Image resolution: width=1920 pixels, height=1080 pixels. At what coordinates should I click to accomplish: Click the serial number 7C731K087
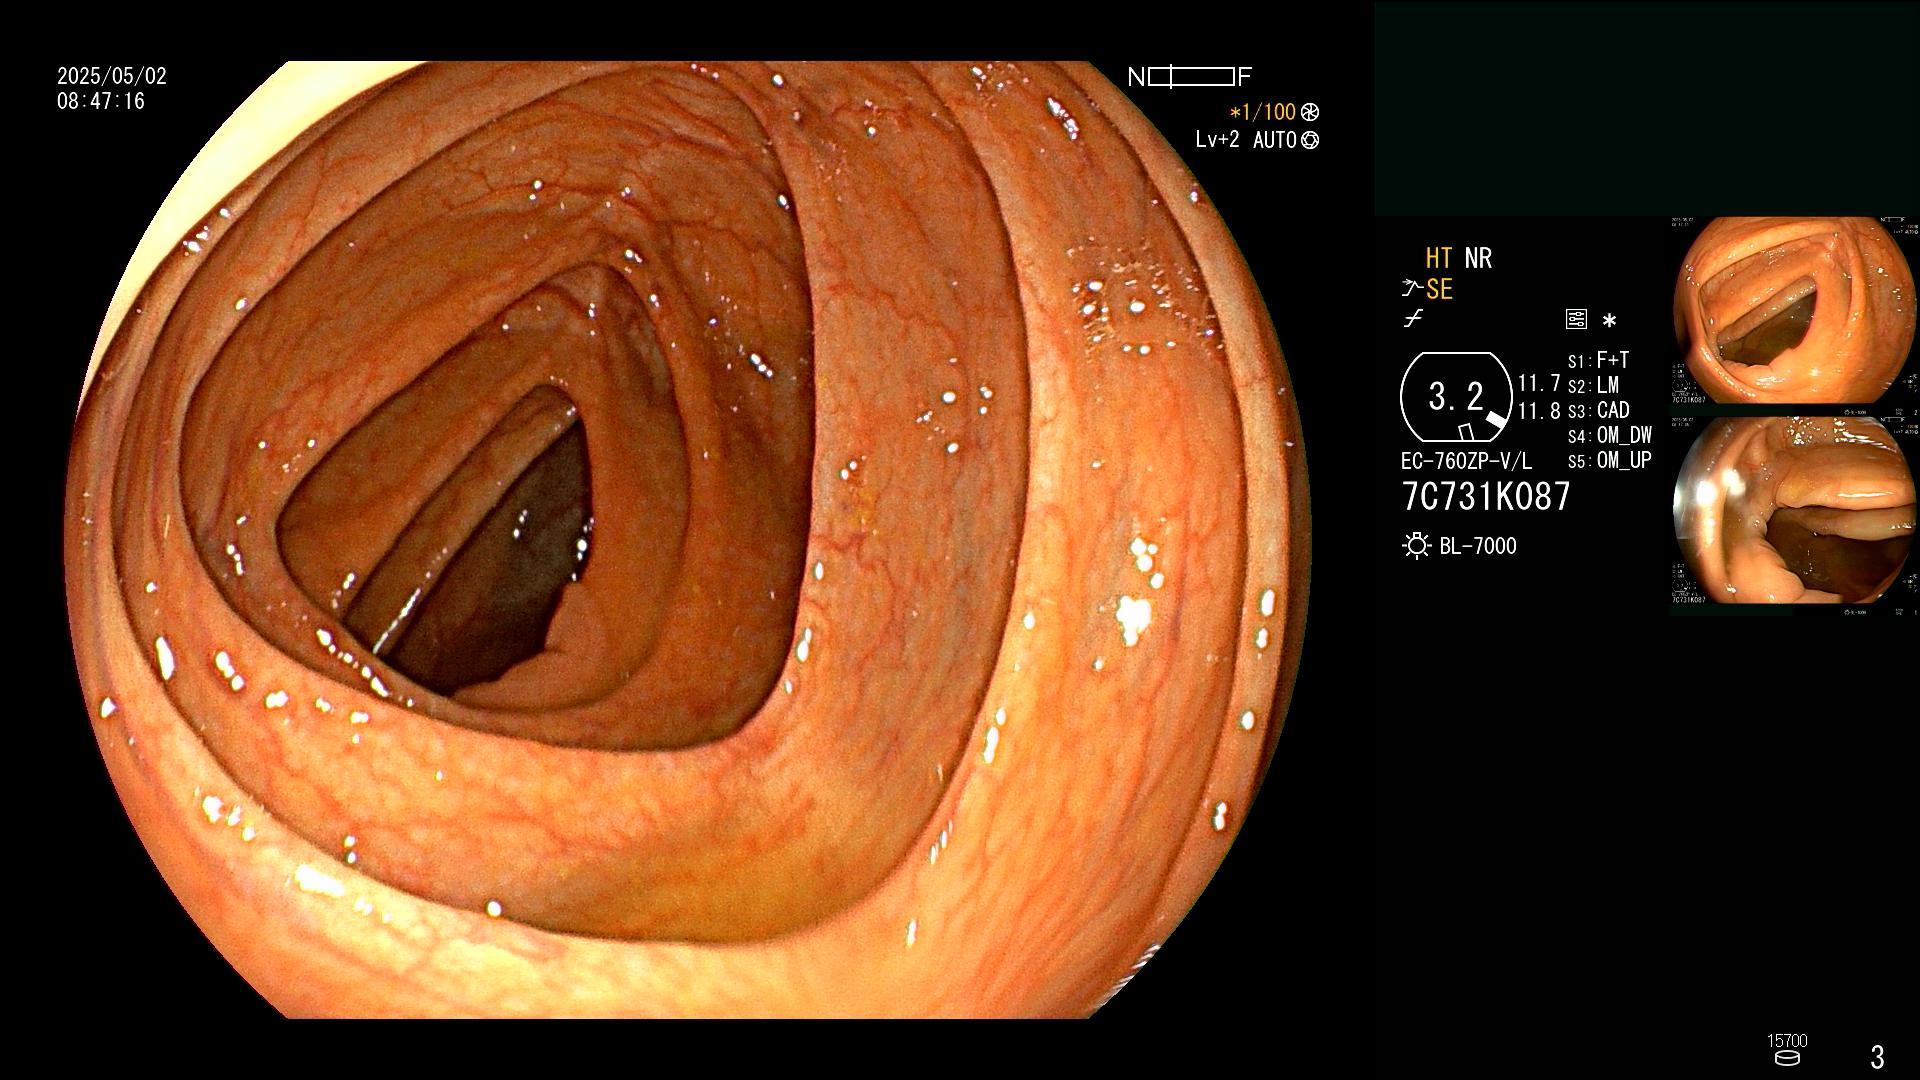(x=1486, y=496)
